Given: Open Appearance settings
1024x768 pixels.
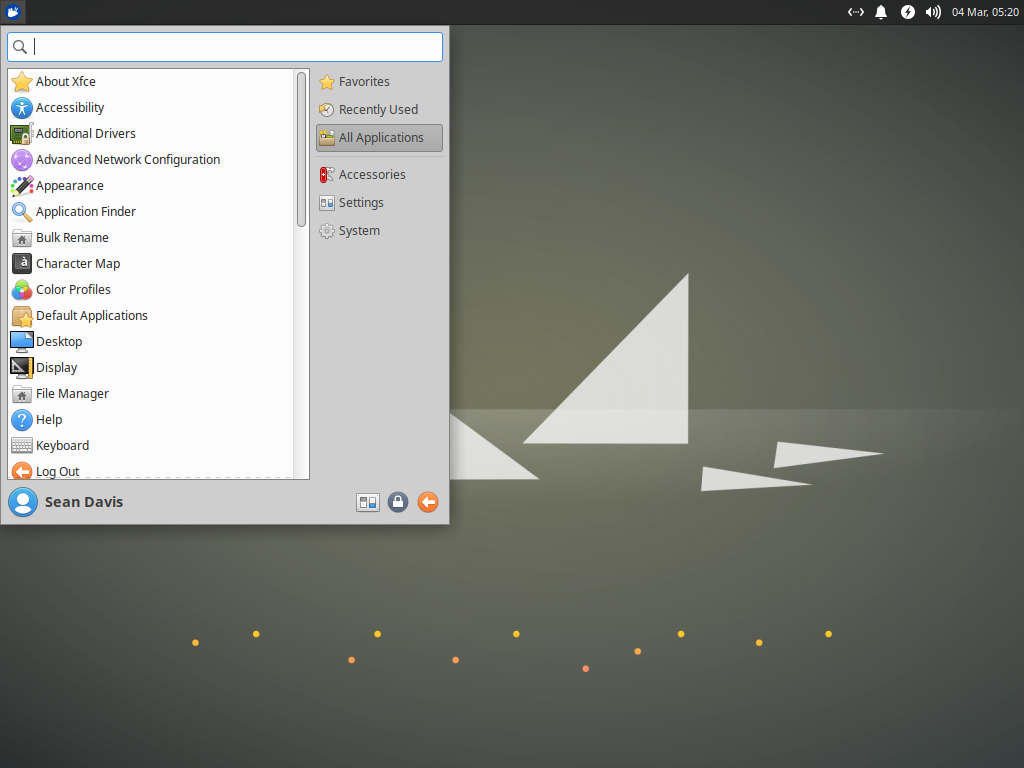Looking at the screenshot, I should coord(70,185).
